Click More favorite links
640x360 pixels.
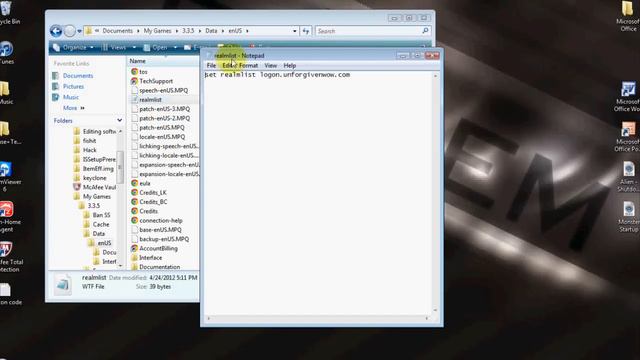73,108
